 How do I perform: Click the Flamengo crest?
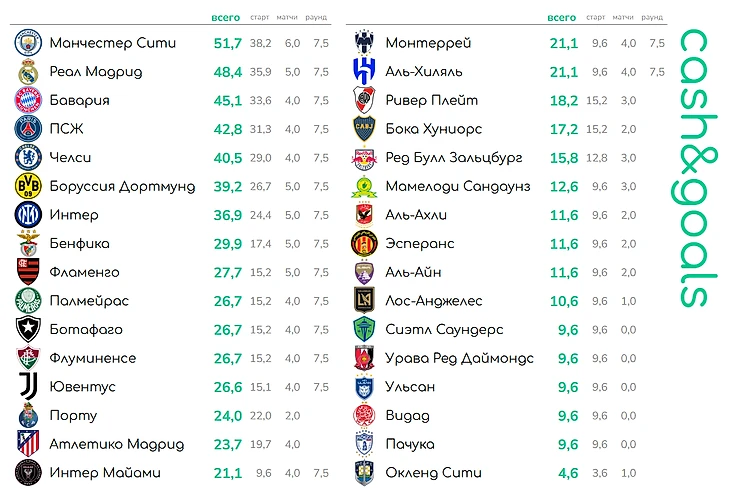[28, 272]
